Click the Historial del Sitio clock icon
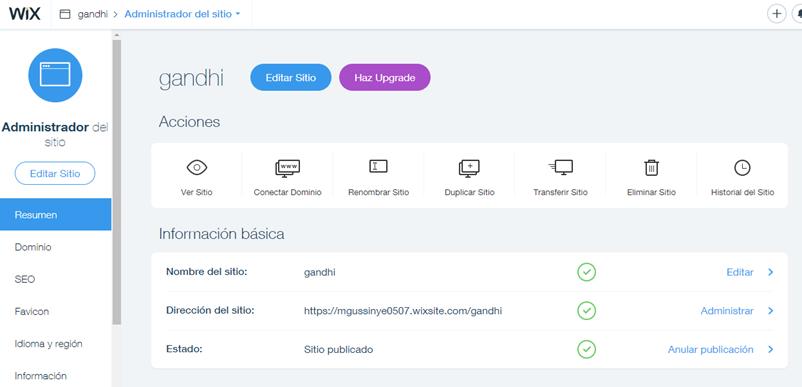Viewport: 802px width, 387px height. point(742,167)
